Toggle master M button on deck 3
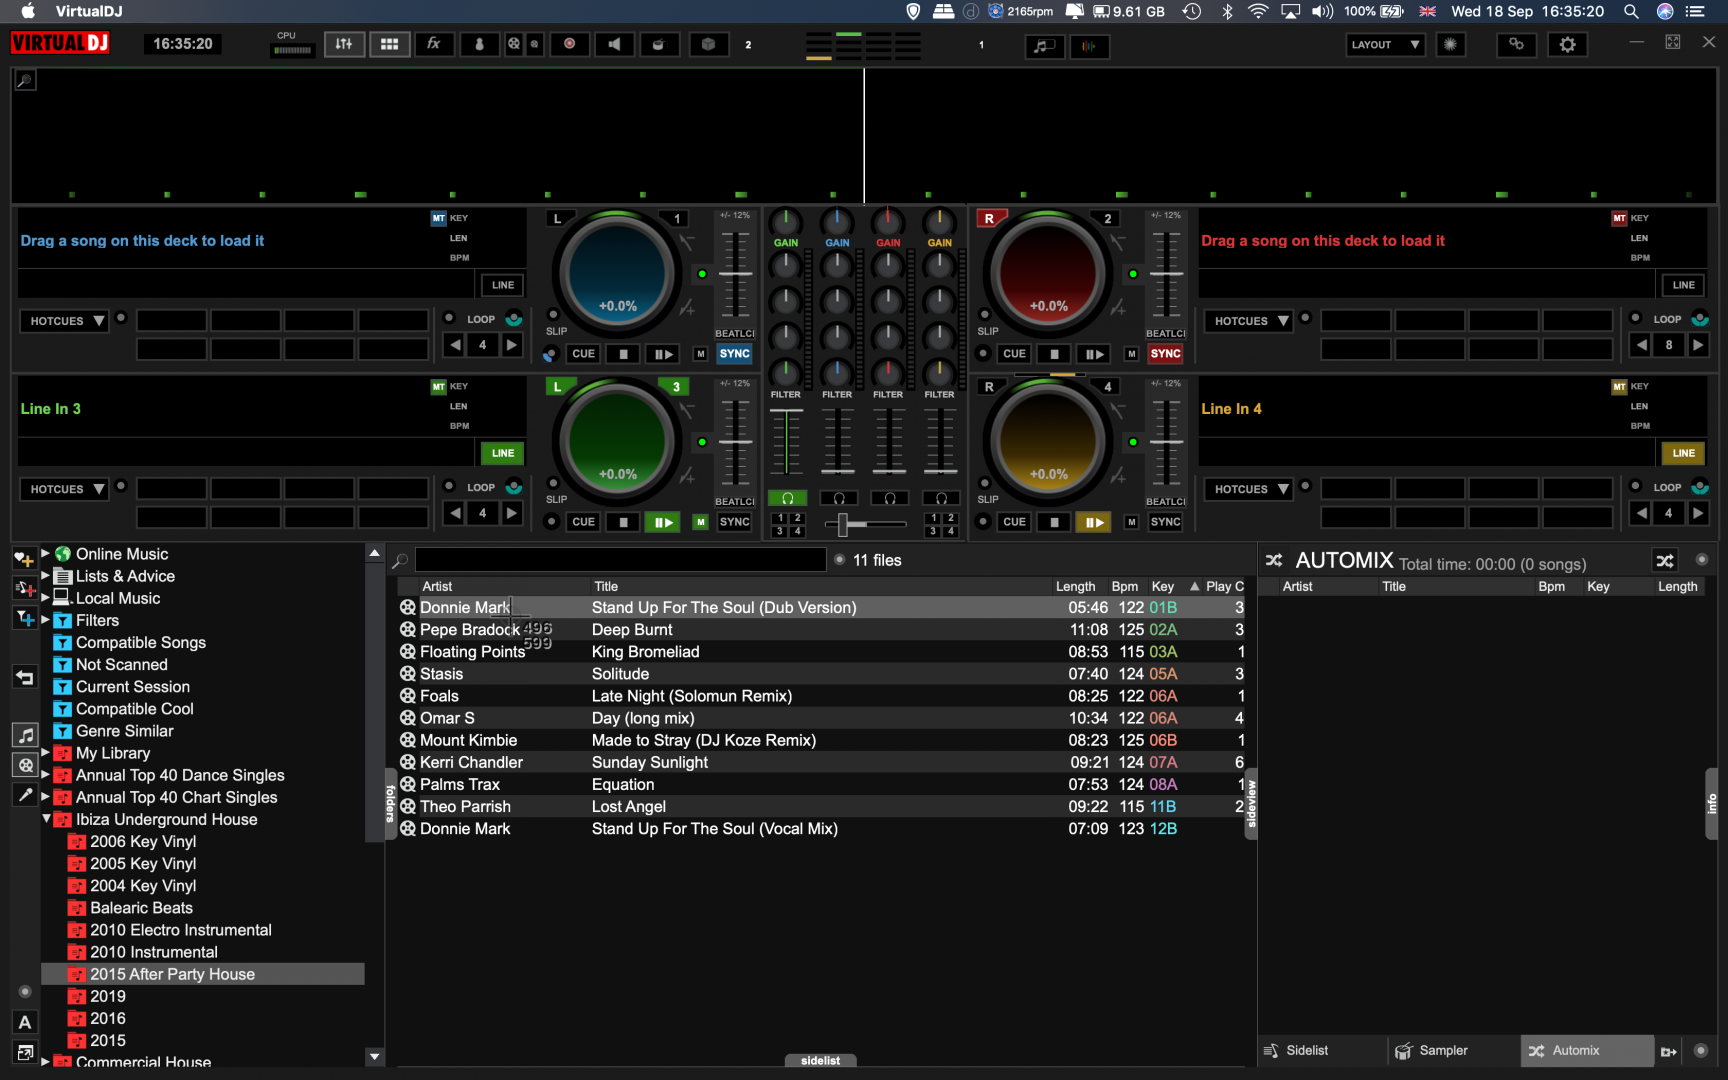 [700, 522]
